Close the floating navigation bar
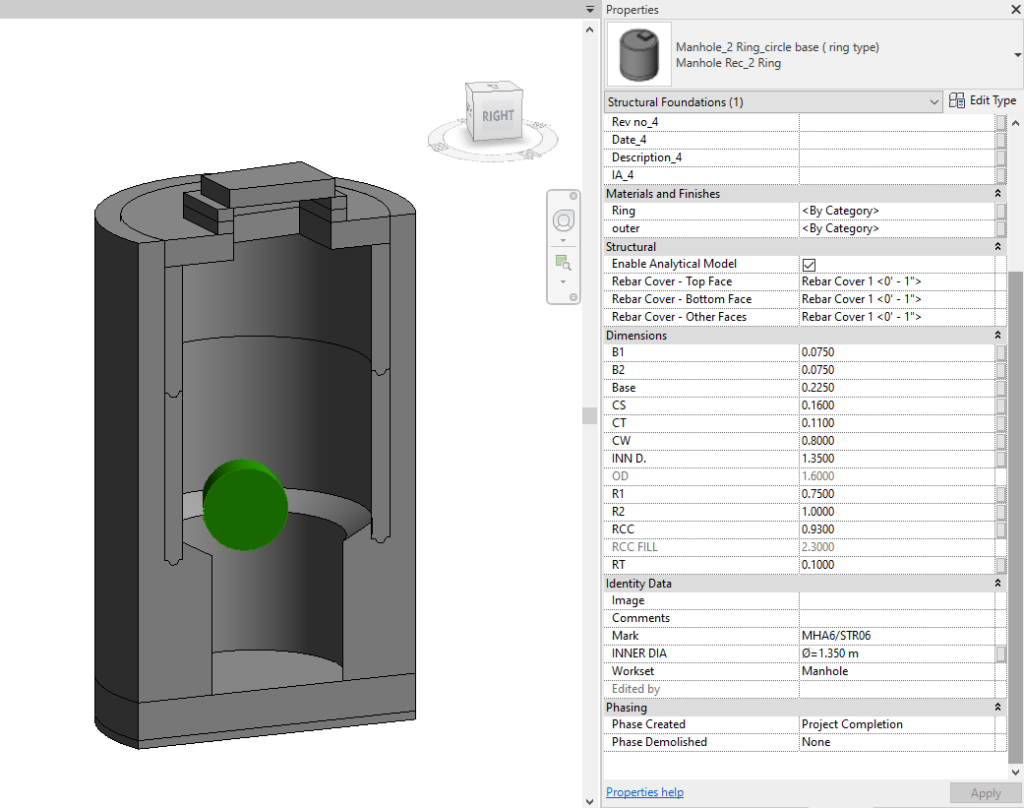 click(573, 196)
